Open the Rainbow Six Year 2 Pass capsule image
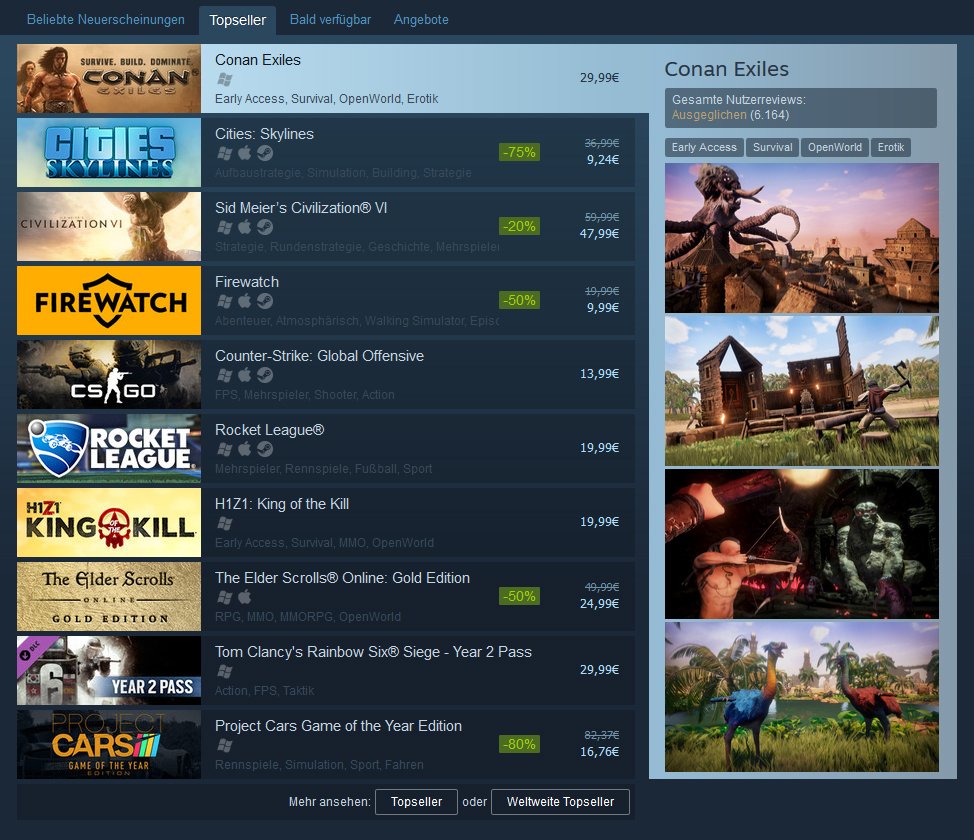 [109, 670]
